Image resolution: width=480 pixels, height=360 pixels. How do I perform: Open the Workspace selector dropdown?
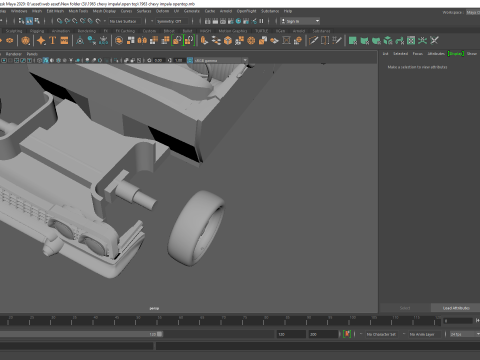tap(473, 12)
